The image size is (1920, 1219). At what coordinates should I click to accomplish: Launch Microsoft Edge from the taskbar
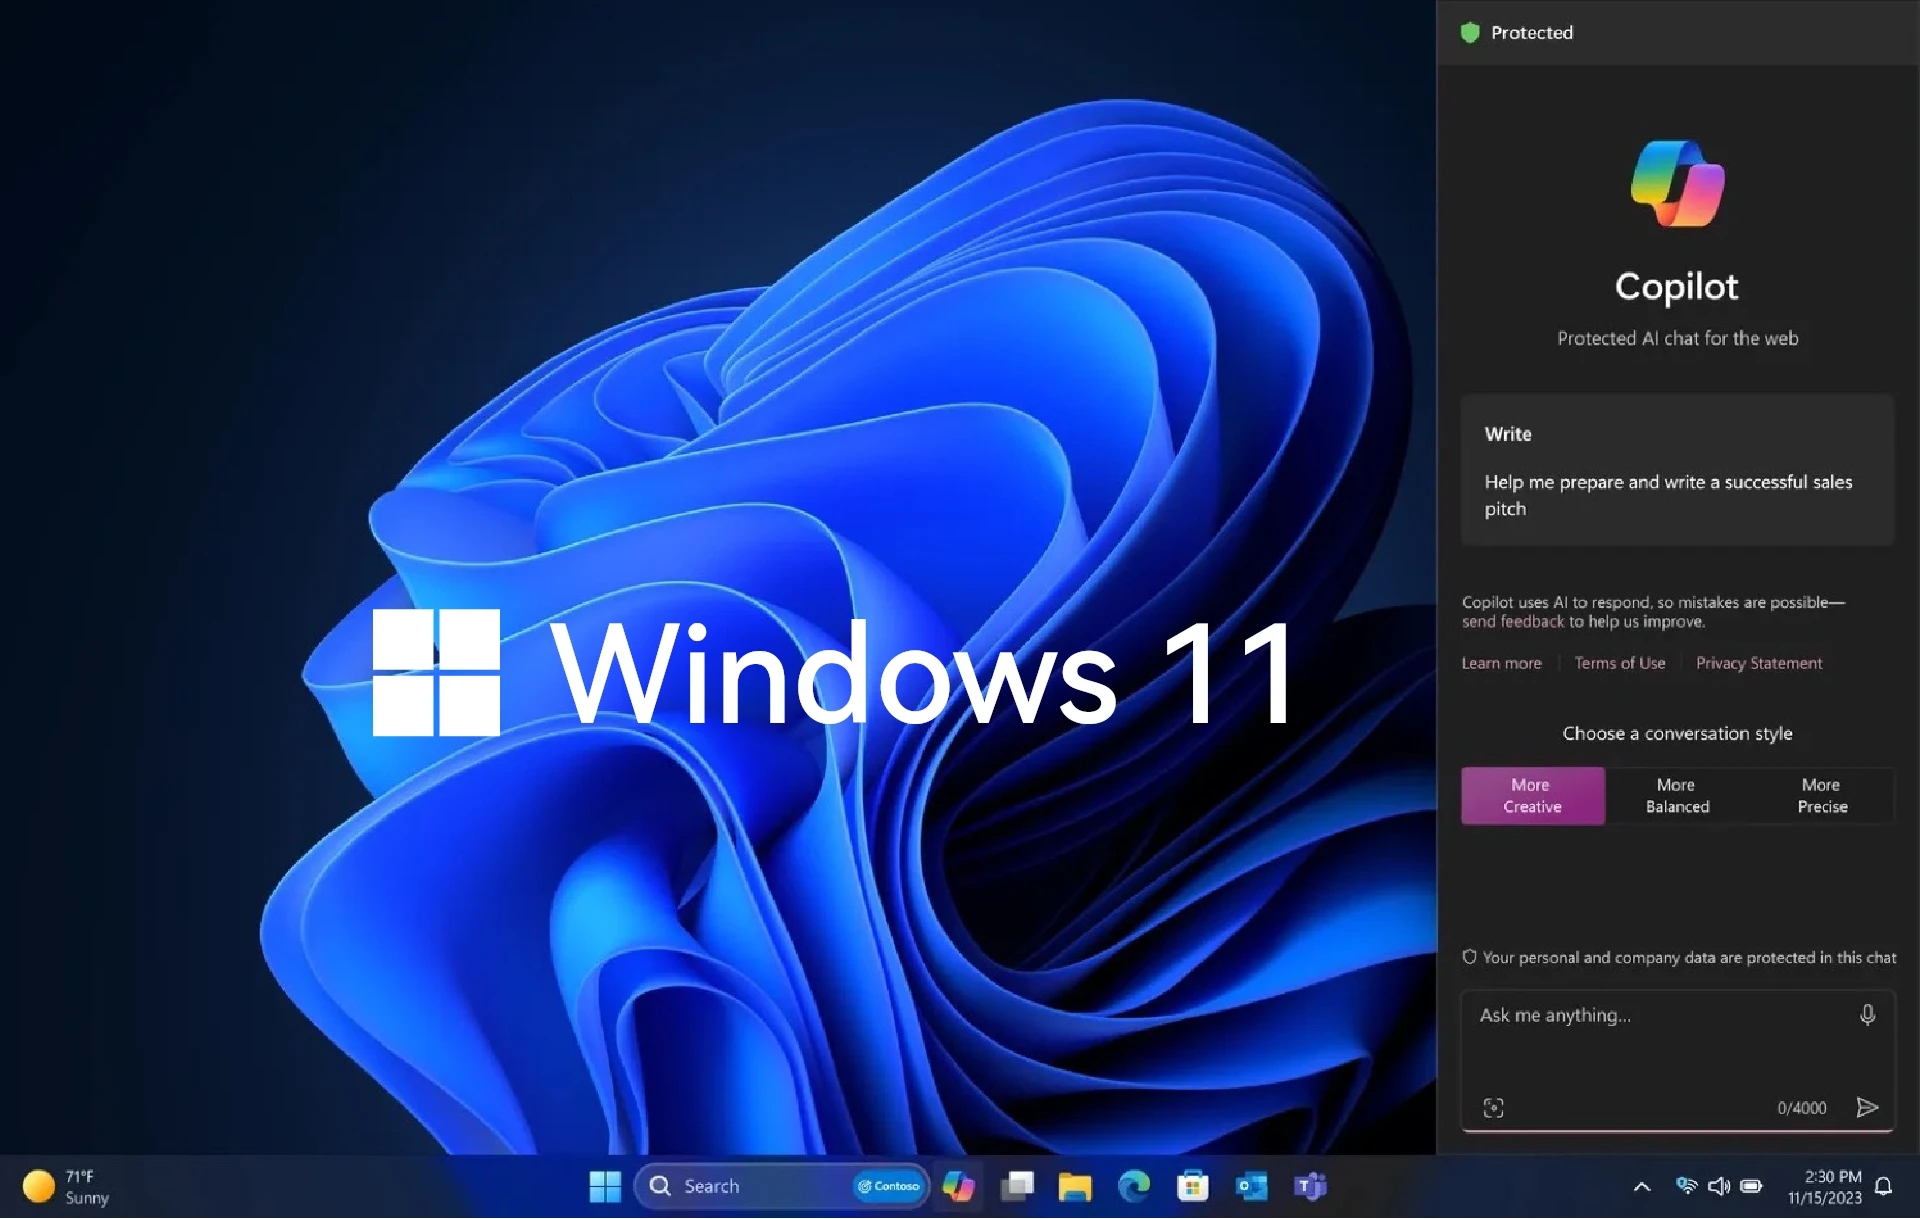point(1134,1187)
